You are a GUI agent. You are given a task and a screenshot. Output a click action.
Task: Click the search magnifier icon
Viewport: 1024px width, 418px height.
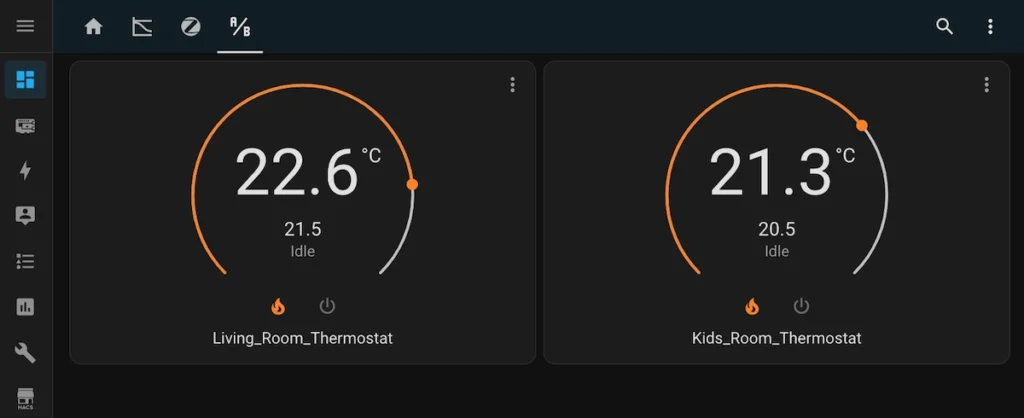tap(944, 26)
